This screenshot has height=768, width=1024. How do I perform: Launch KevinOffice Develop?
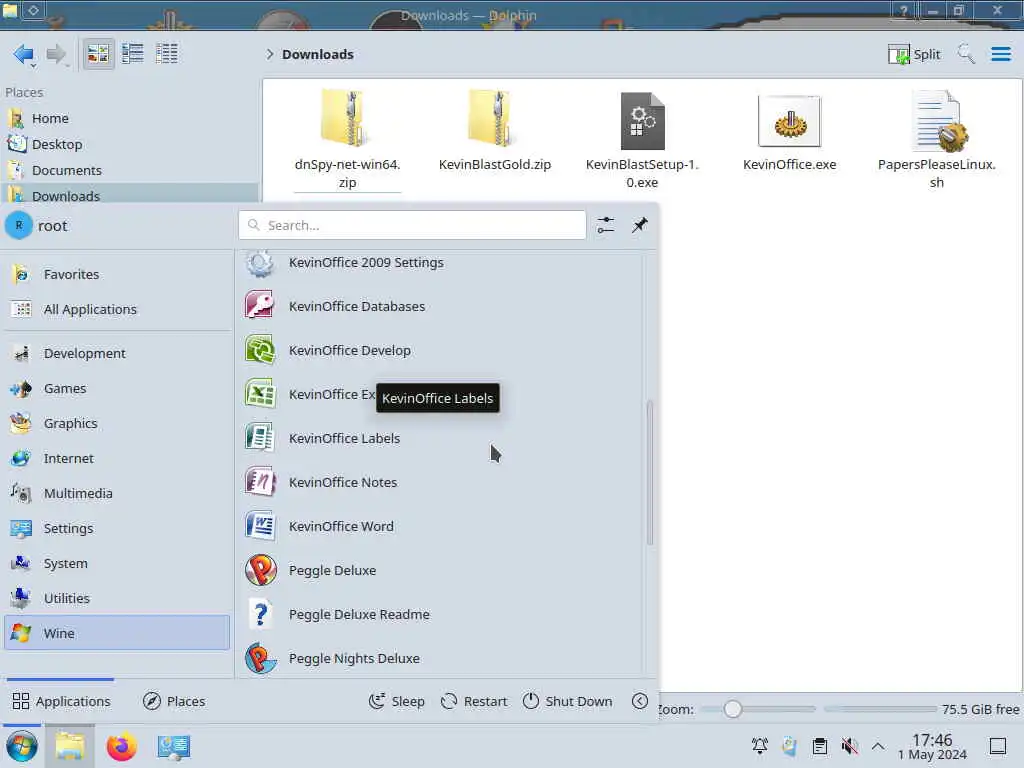click(x=440, y=351)
